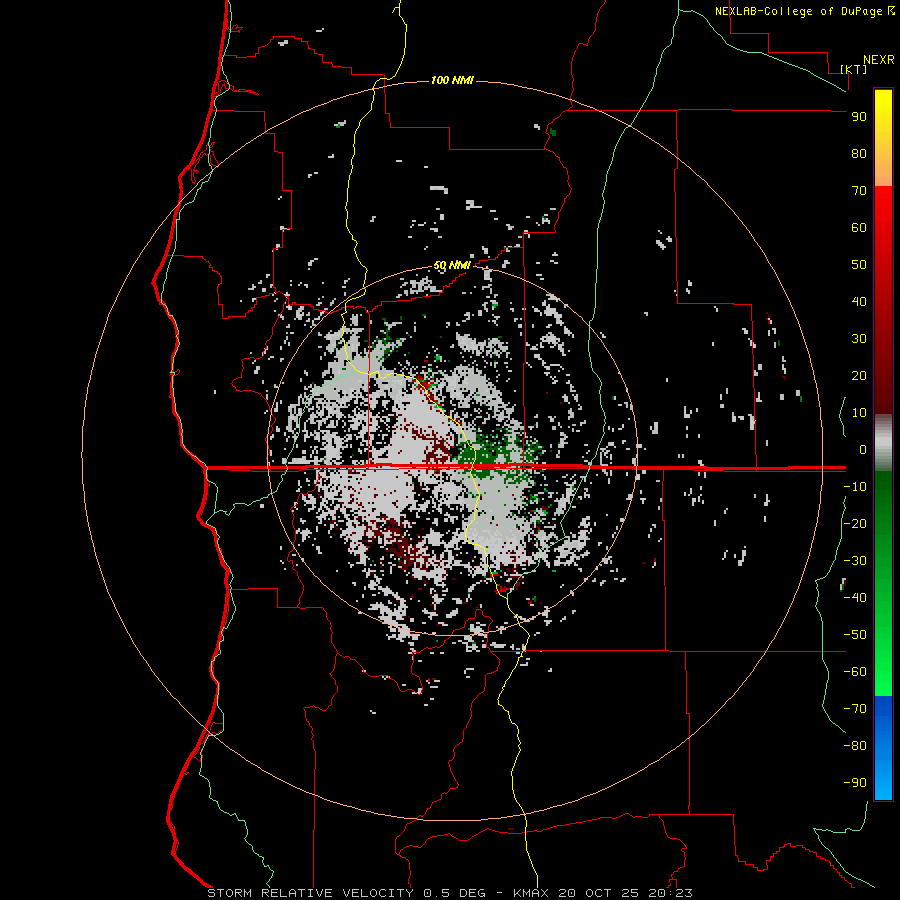Click the 90 value on velocity scale
Viewport: 900px width, 900px height.
pyautogui.click(x=859, y=117)
